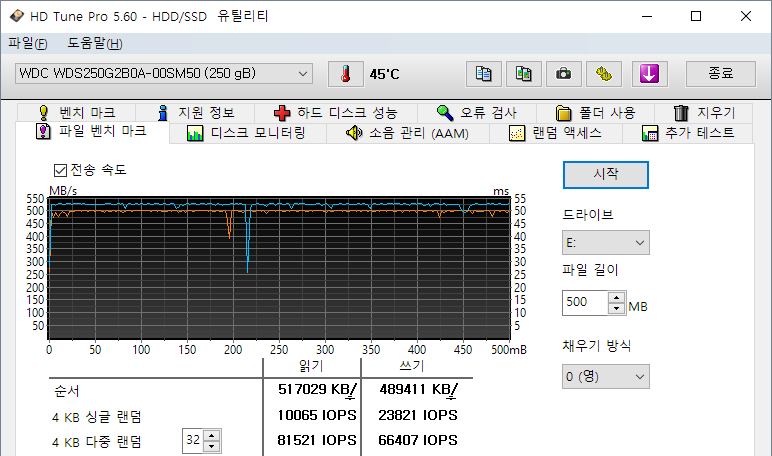Click the transfer speed benchmark graph
Image resolution: width=772 pixels, height=456 pixels.
pyautogui.click(x=279, y=268)
